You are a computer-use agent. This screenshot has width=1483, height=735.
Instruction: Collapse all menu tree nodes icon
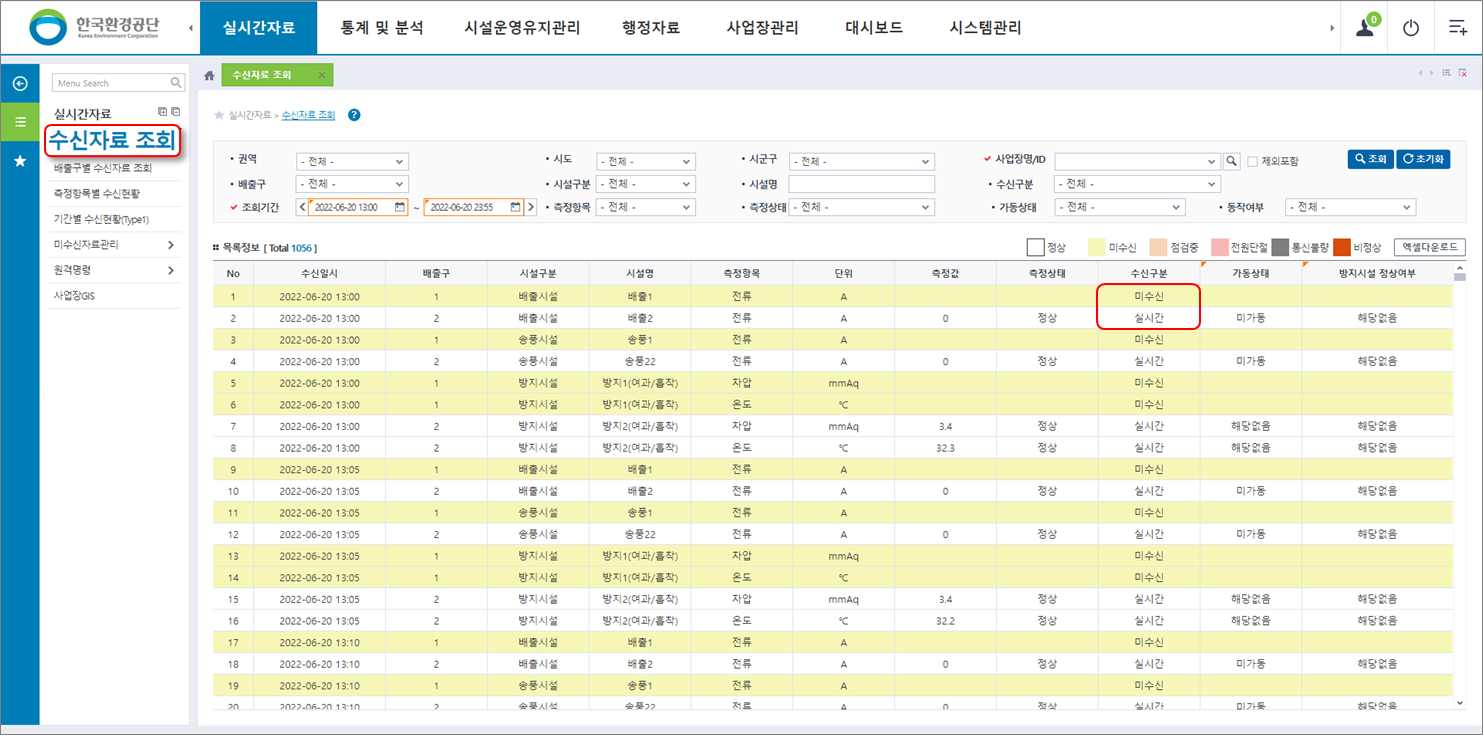176,112
